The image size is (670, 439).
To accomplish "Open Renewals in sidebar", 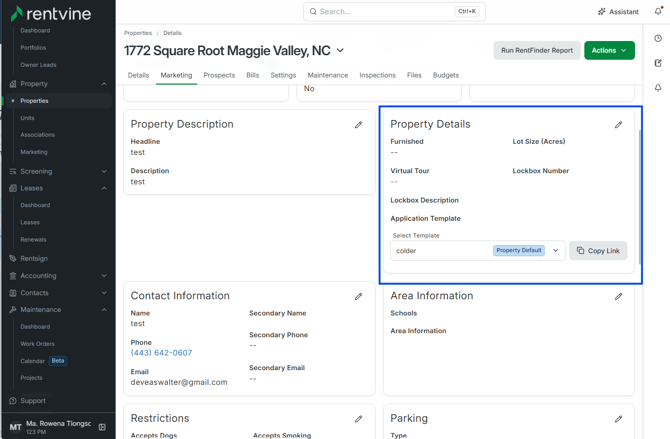I will point(33,239).
